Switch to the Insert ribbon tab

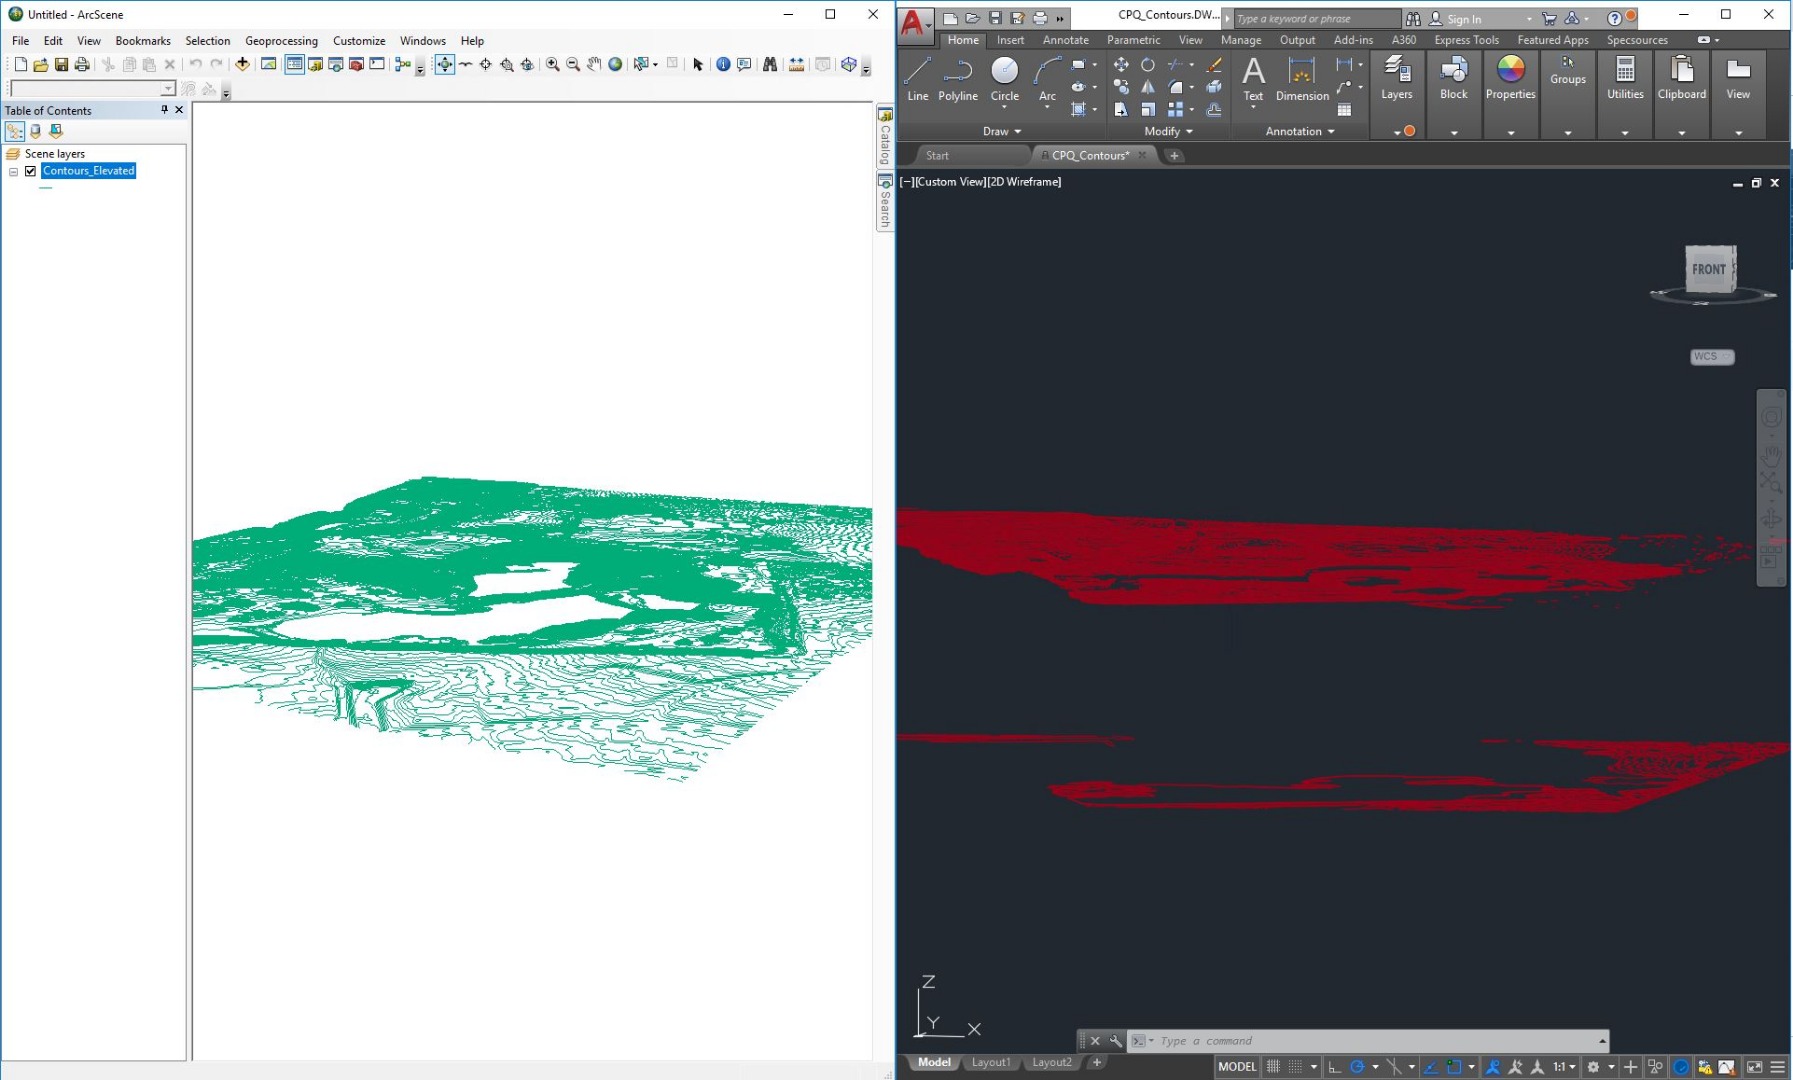tap(1010, 40)
